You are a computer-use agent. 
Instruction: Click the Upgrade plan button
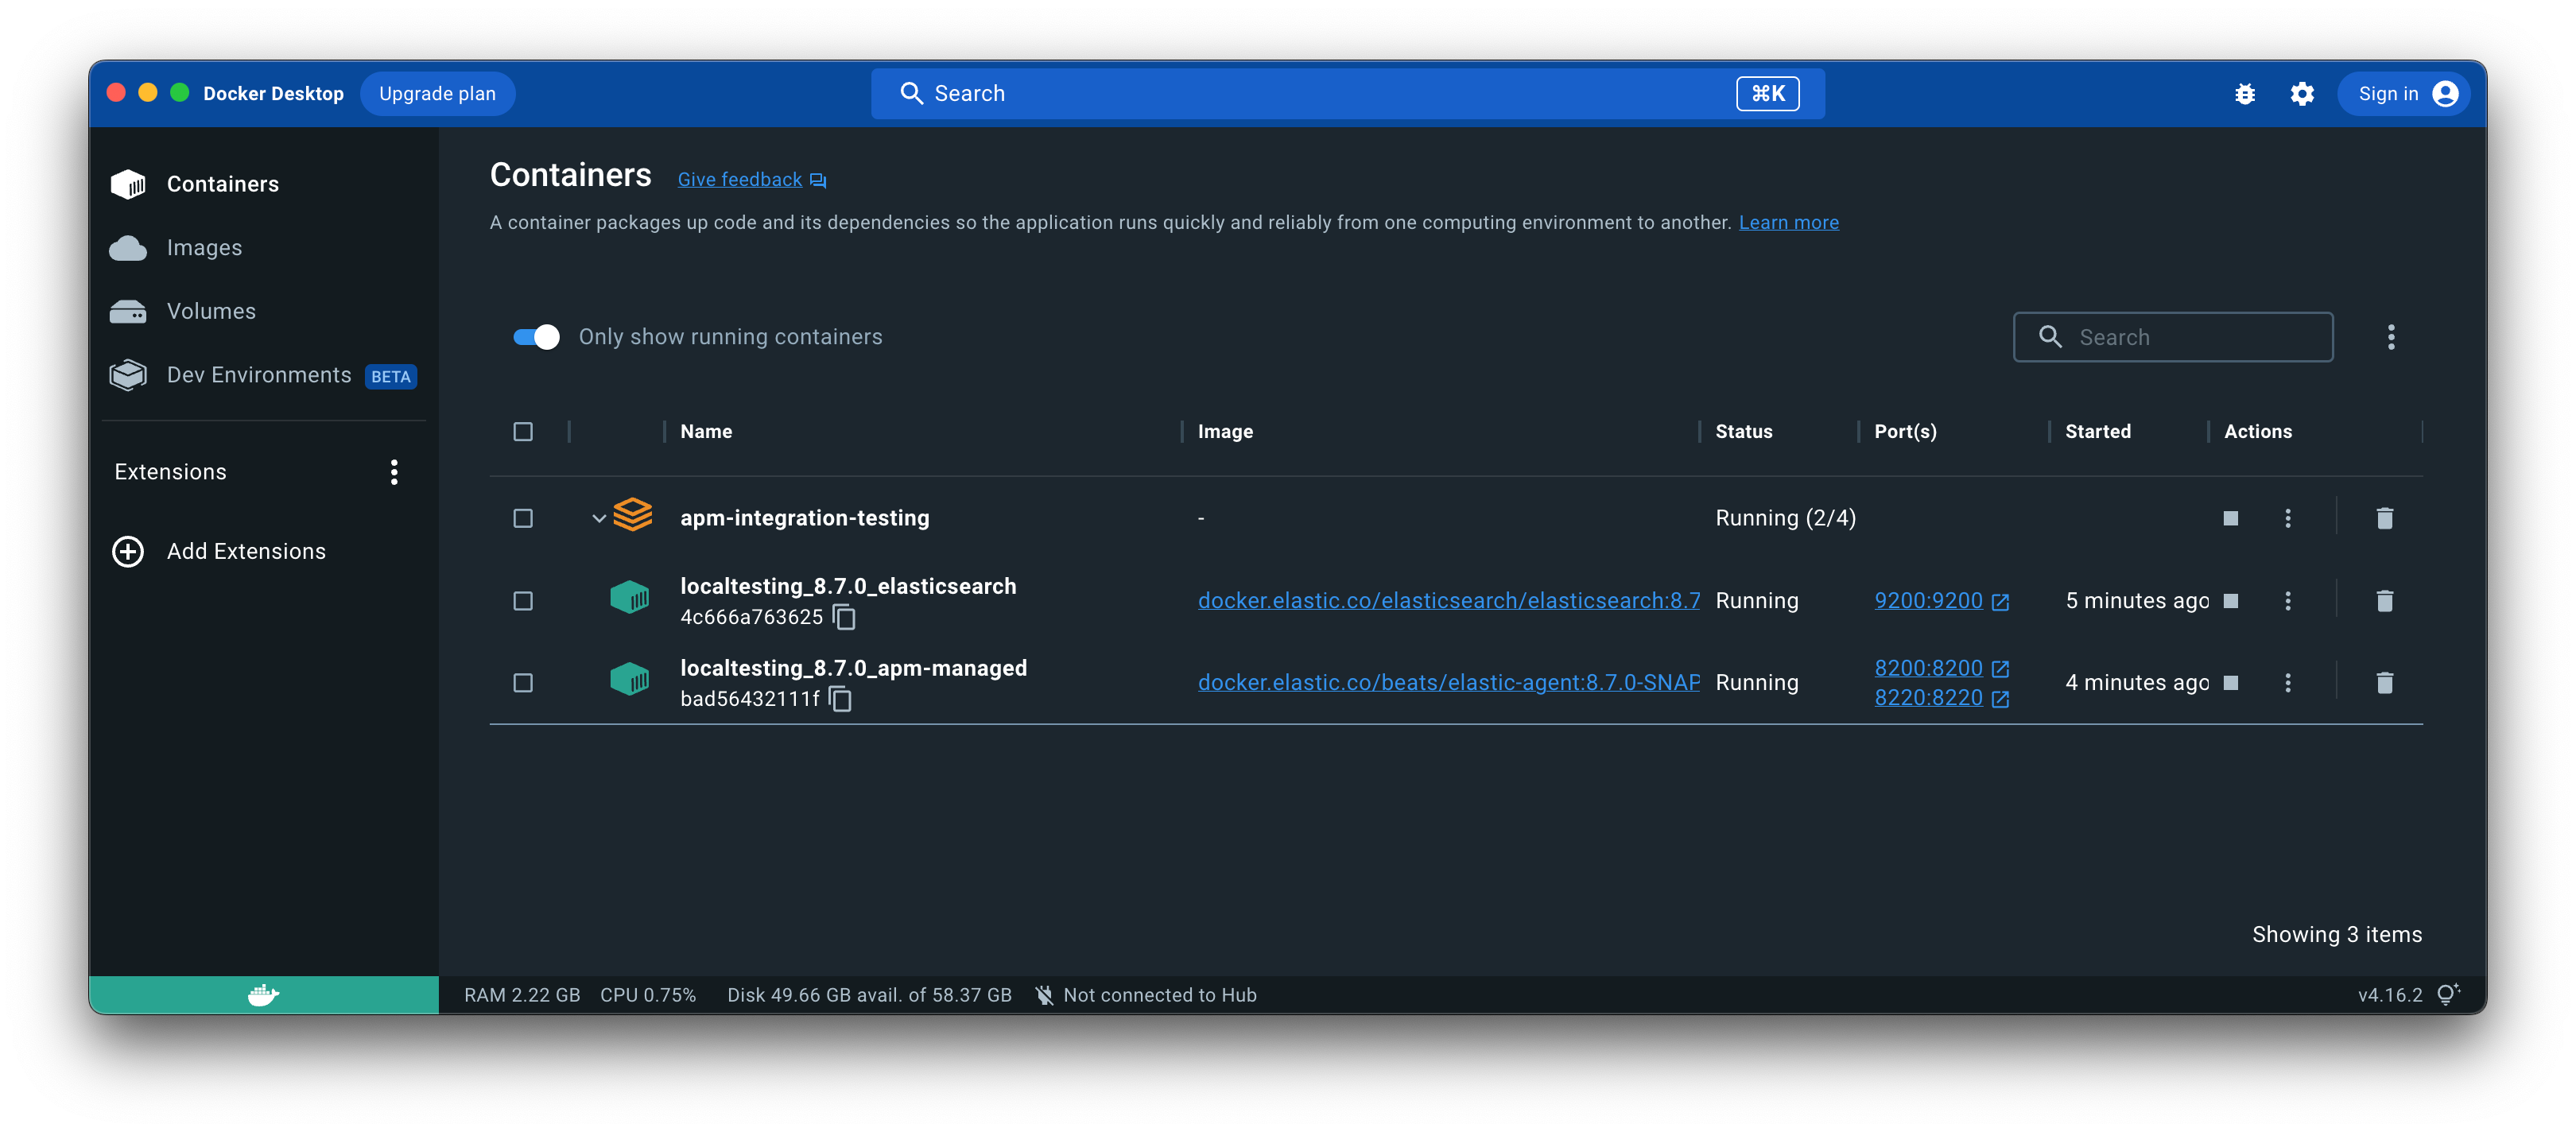click(437, 93)
